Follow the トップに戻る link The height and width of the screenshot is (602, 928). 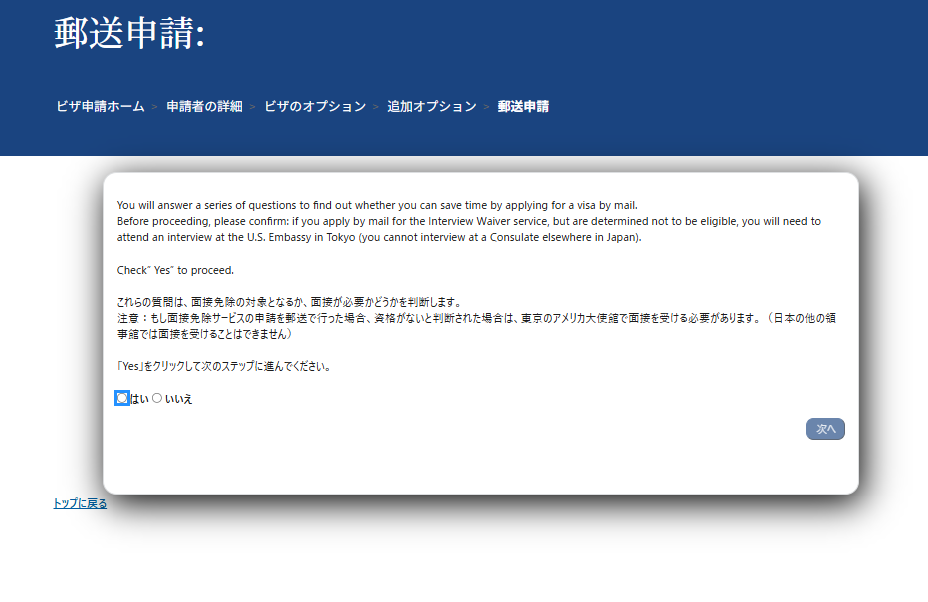(80, 503)
